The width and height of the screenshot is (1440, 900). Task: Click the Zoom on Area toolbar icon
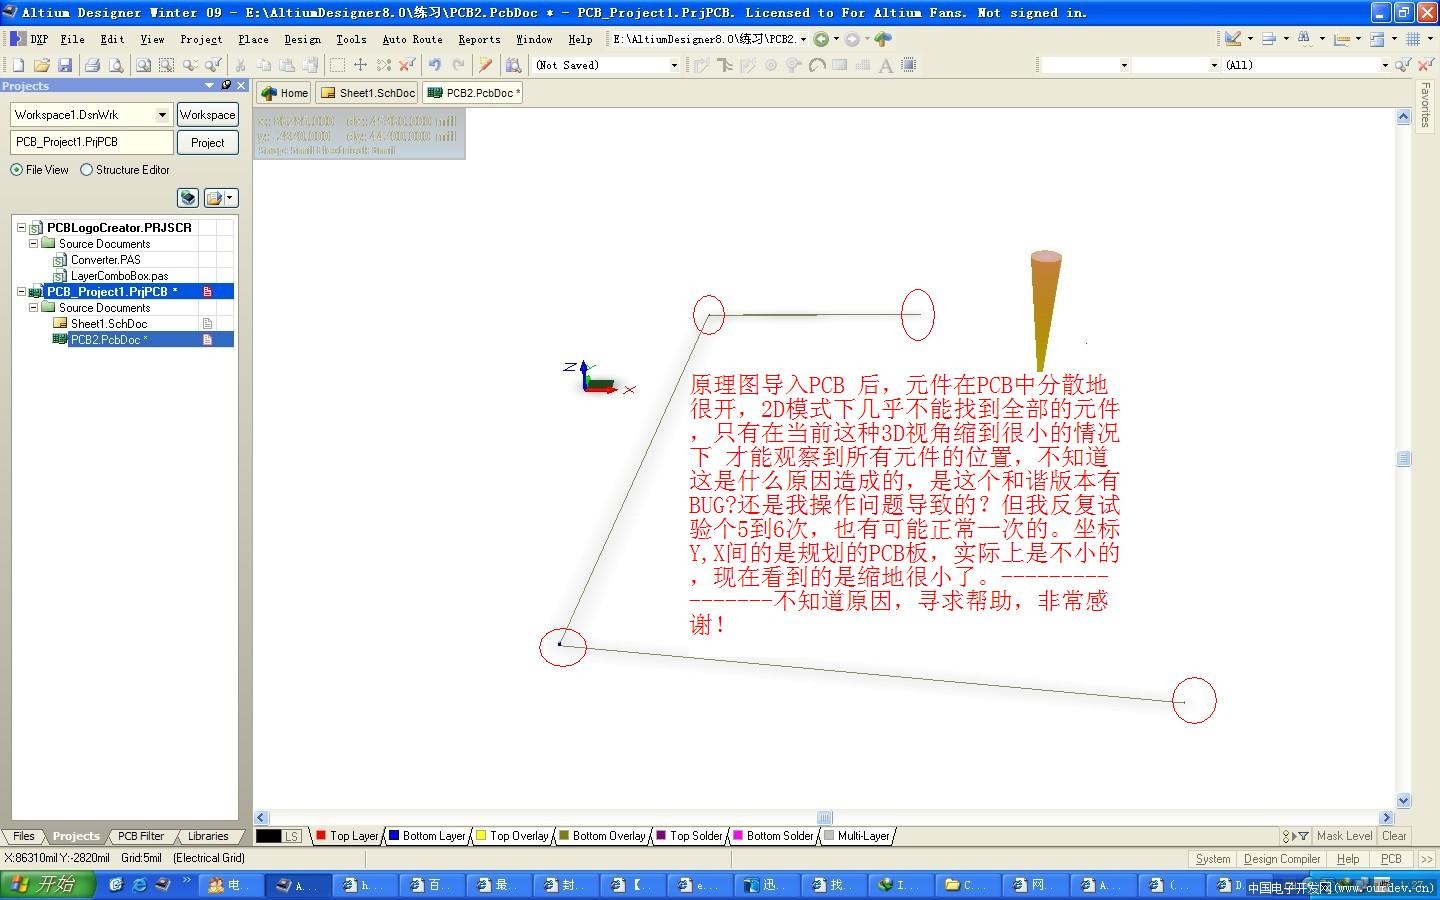click(x=166, y=64)
